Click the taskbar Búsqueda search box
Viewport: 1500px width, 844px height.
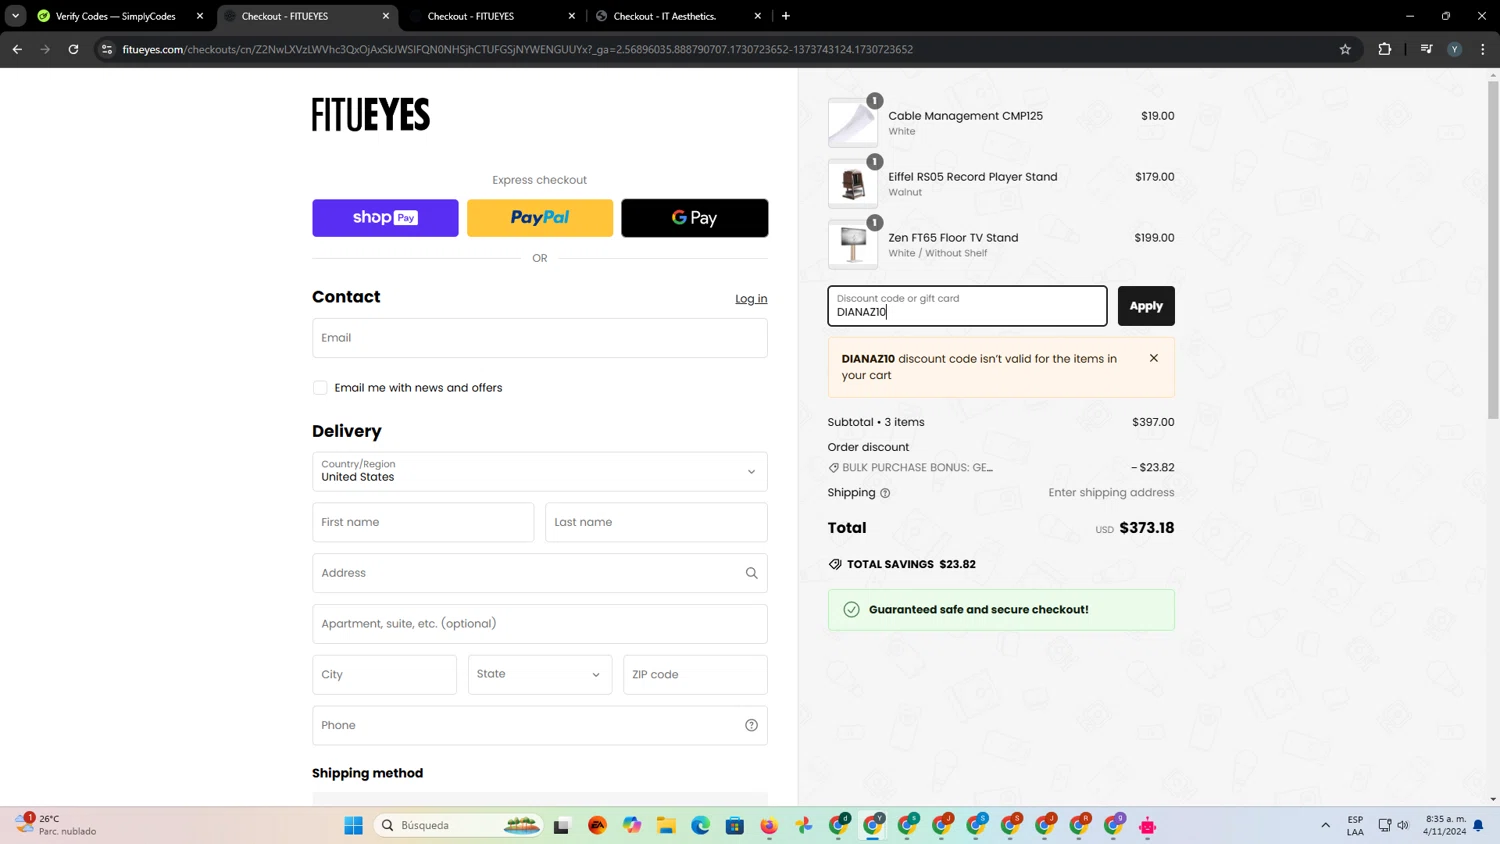tap(459, 825)
